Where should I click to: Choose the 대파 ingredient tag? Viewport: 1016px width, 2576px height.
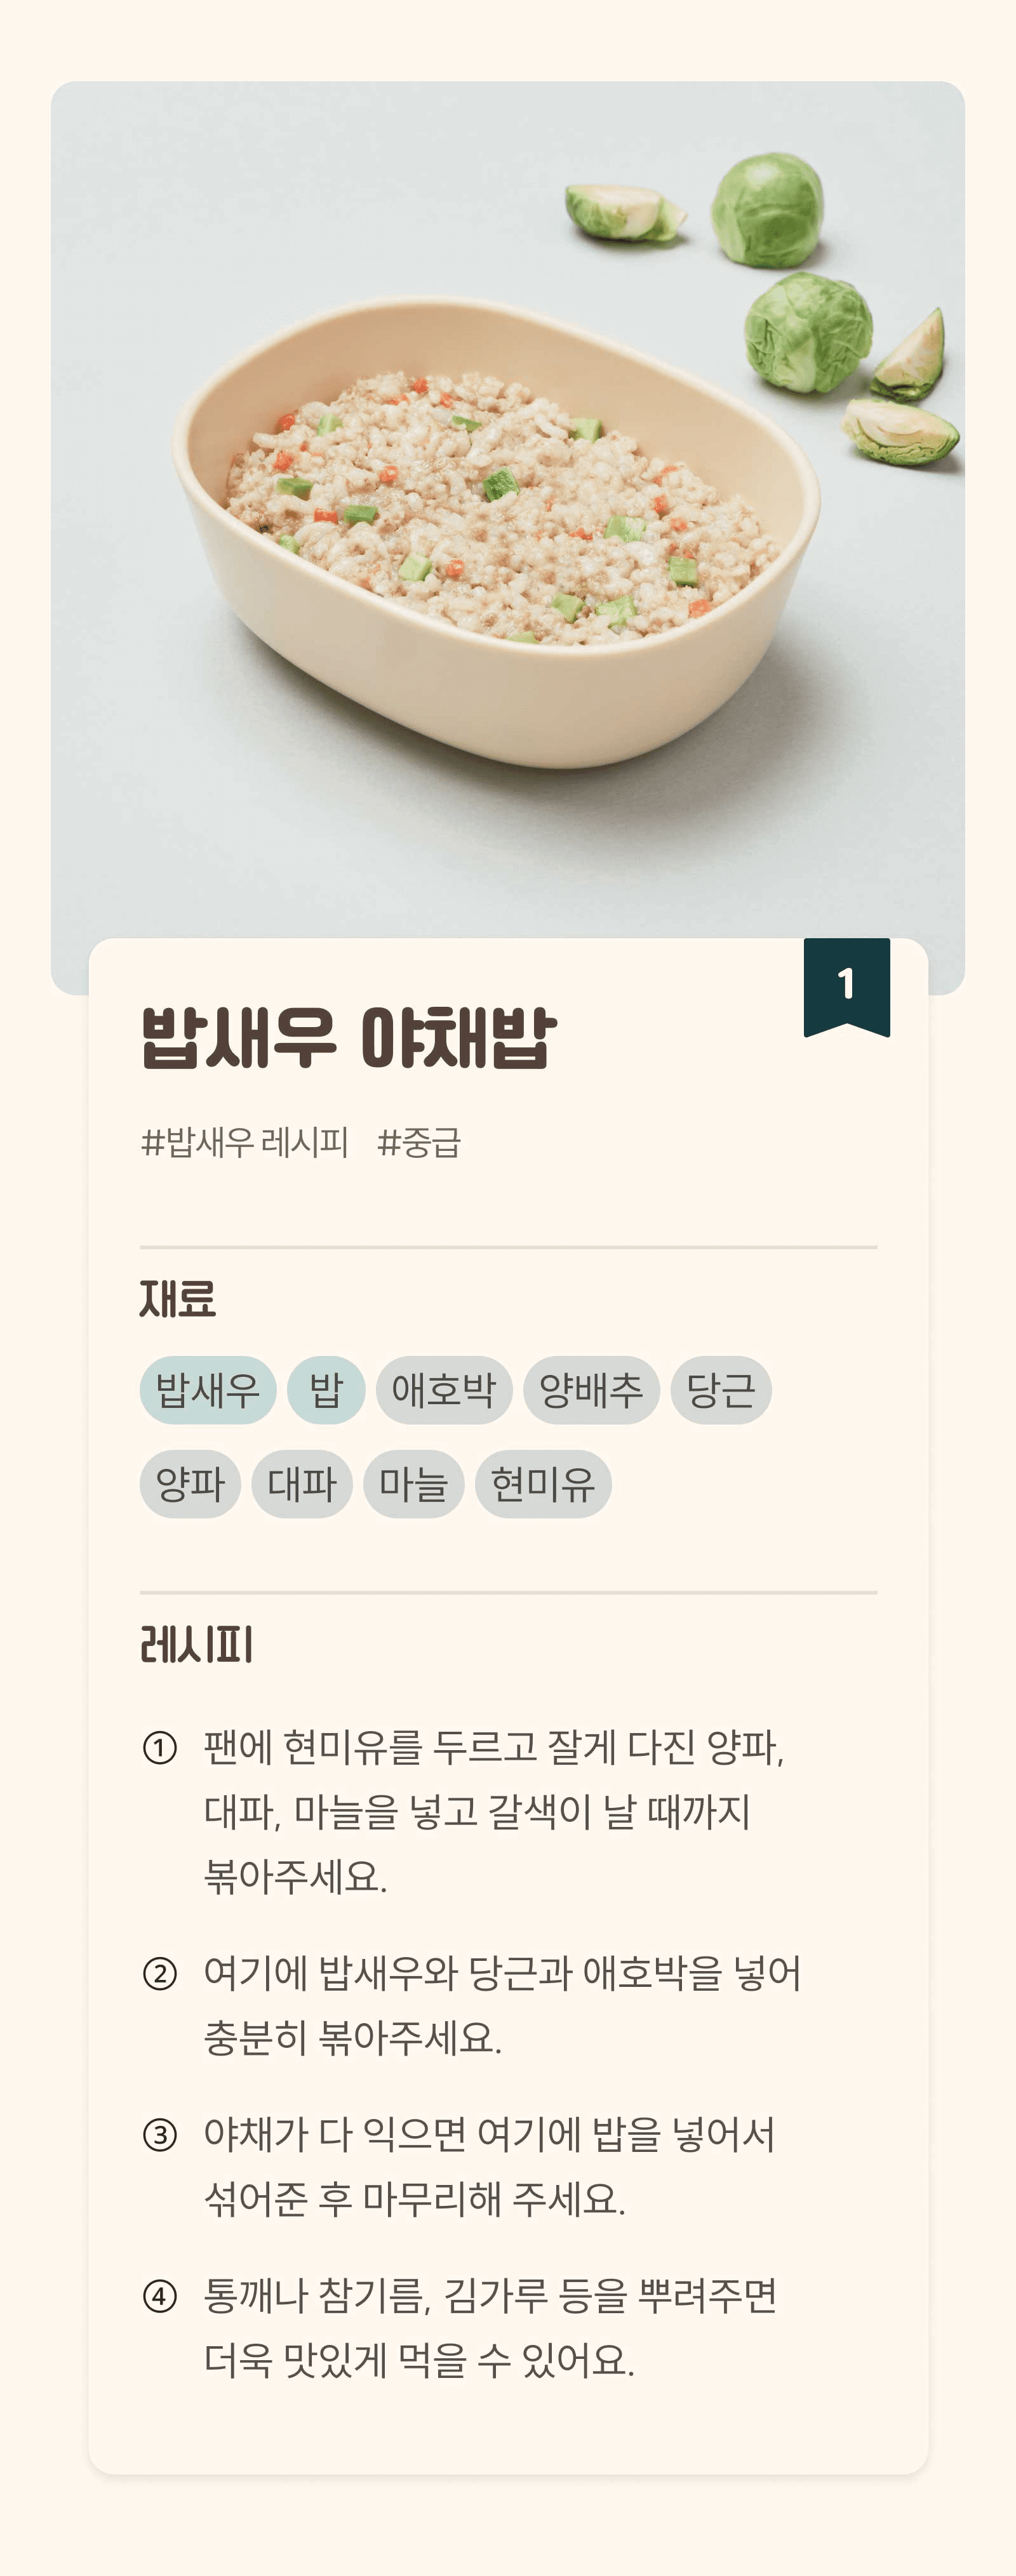point(302,1484)
